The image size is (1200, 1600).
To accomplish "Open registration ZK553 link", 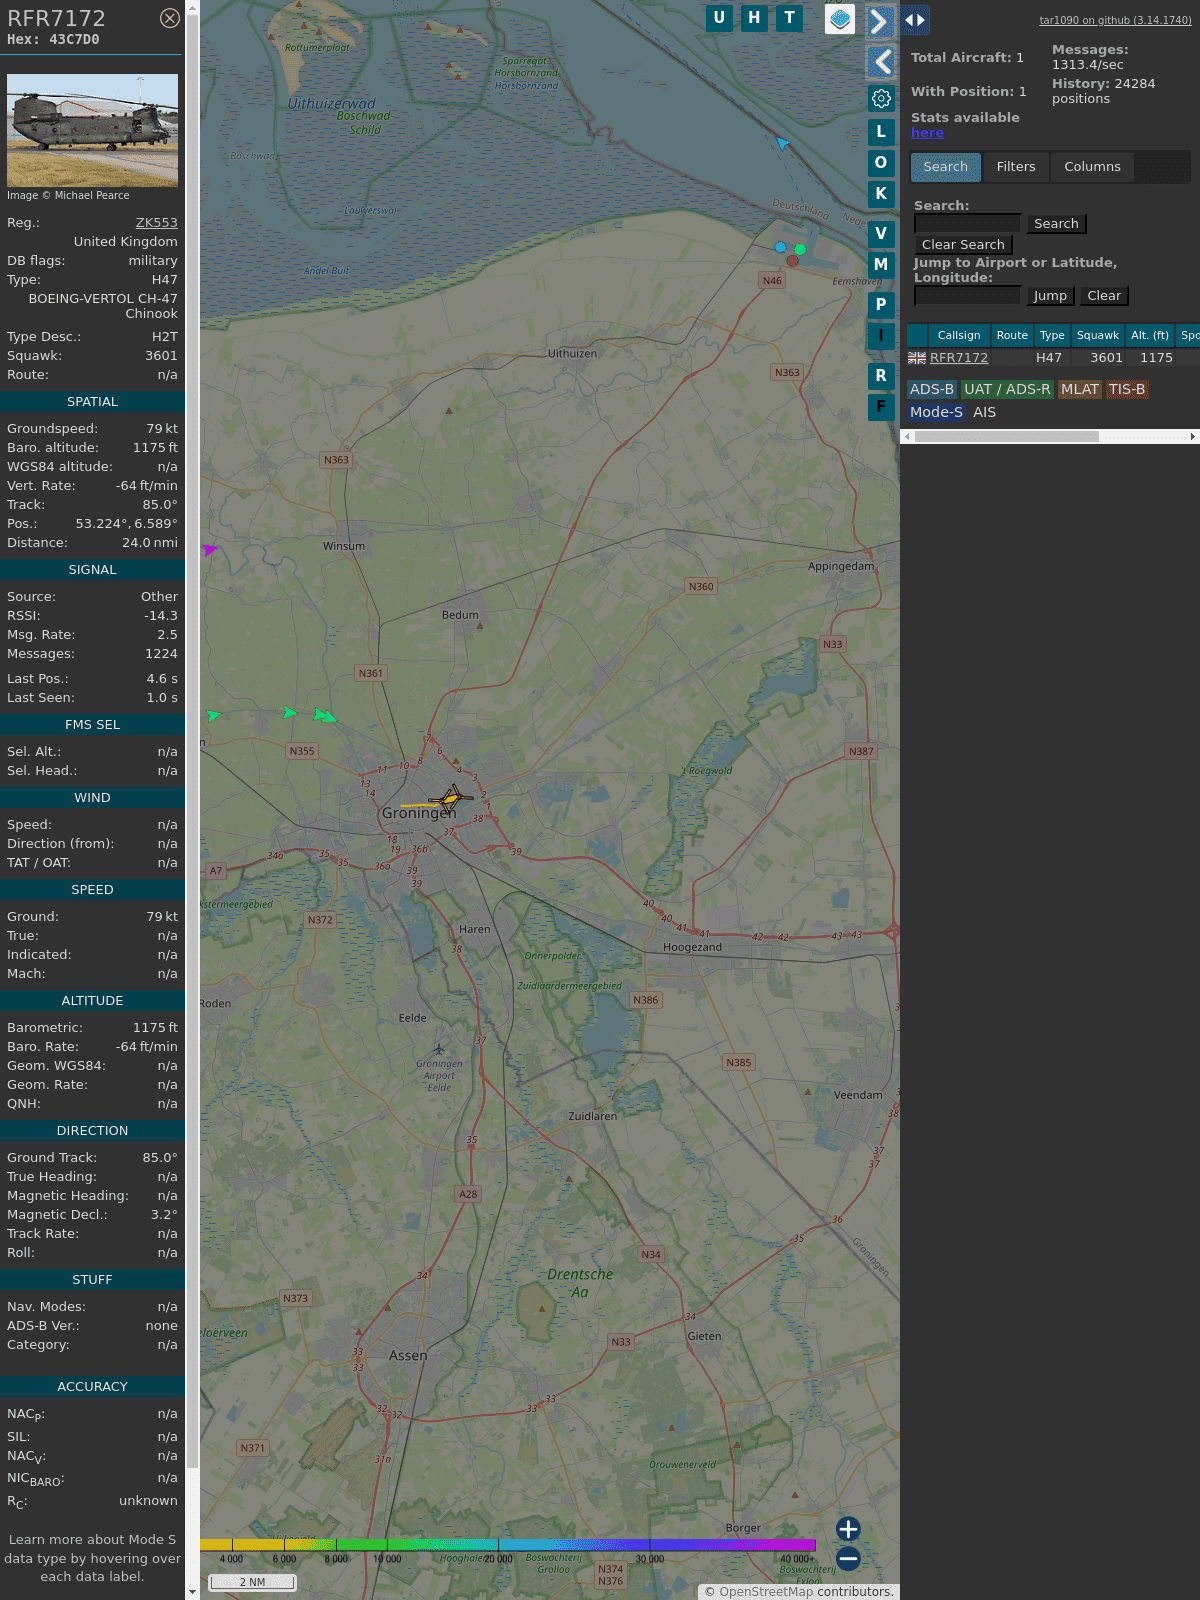I will [157, 223].
